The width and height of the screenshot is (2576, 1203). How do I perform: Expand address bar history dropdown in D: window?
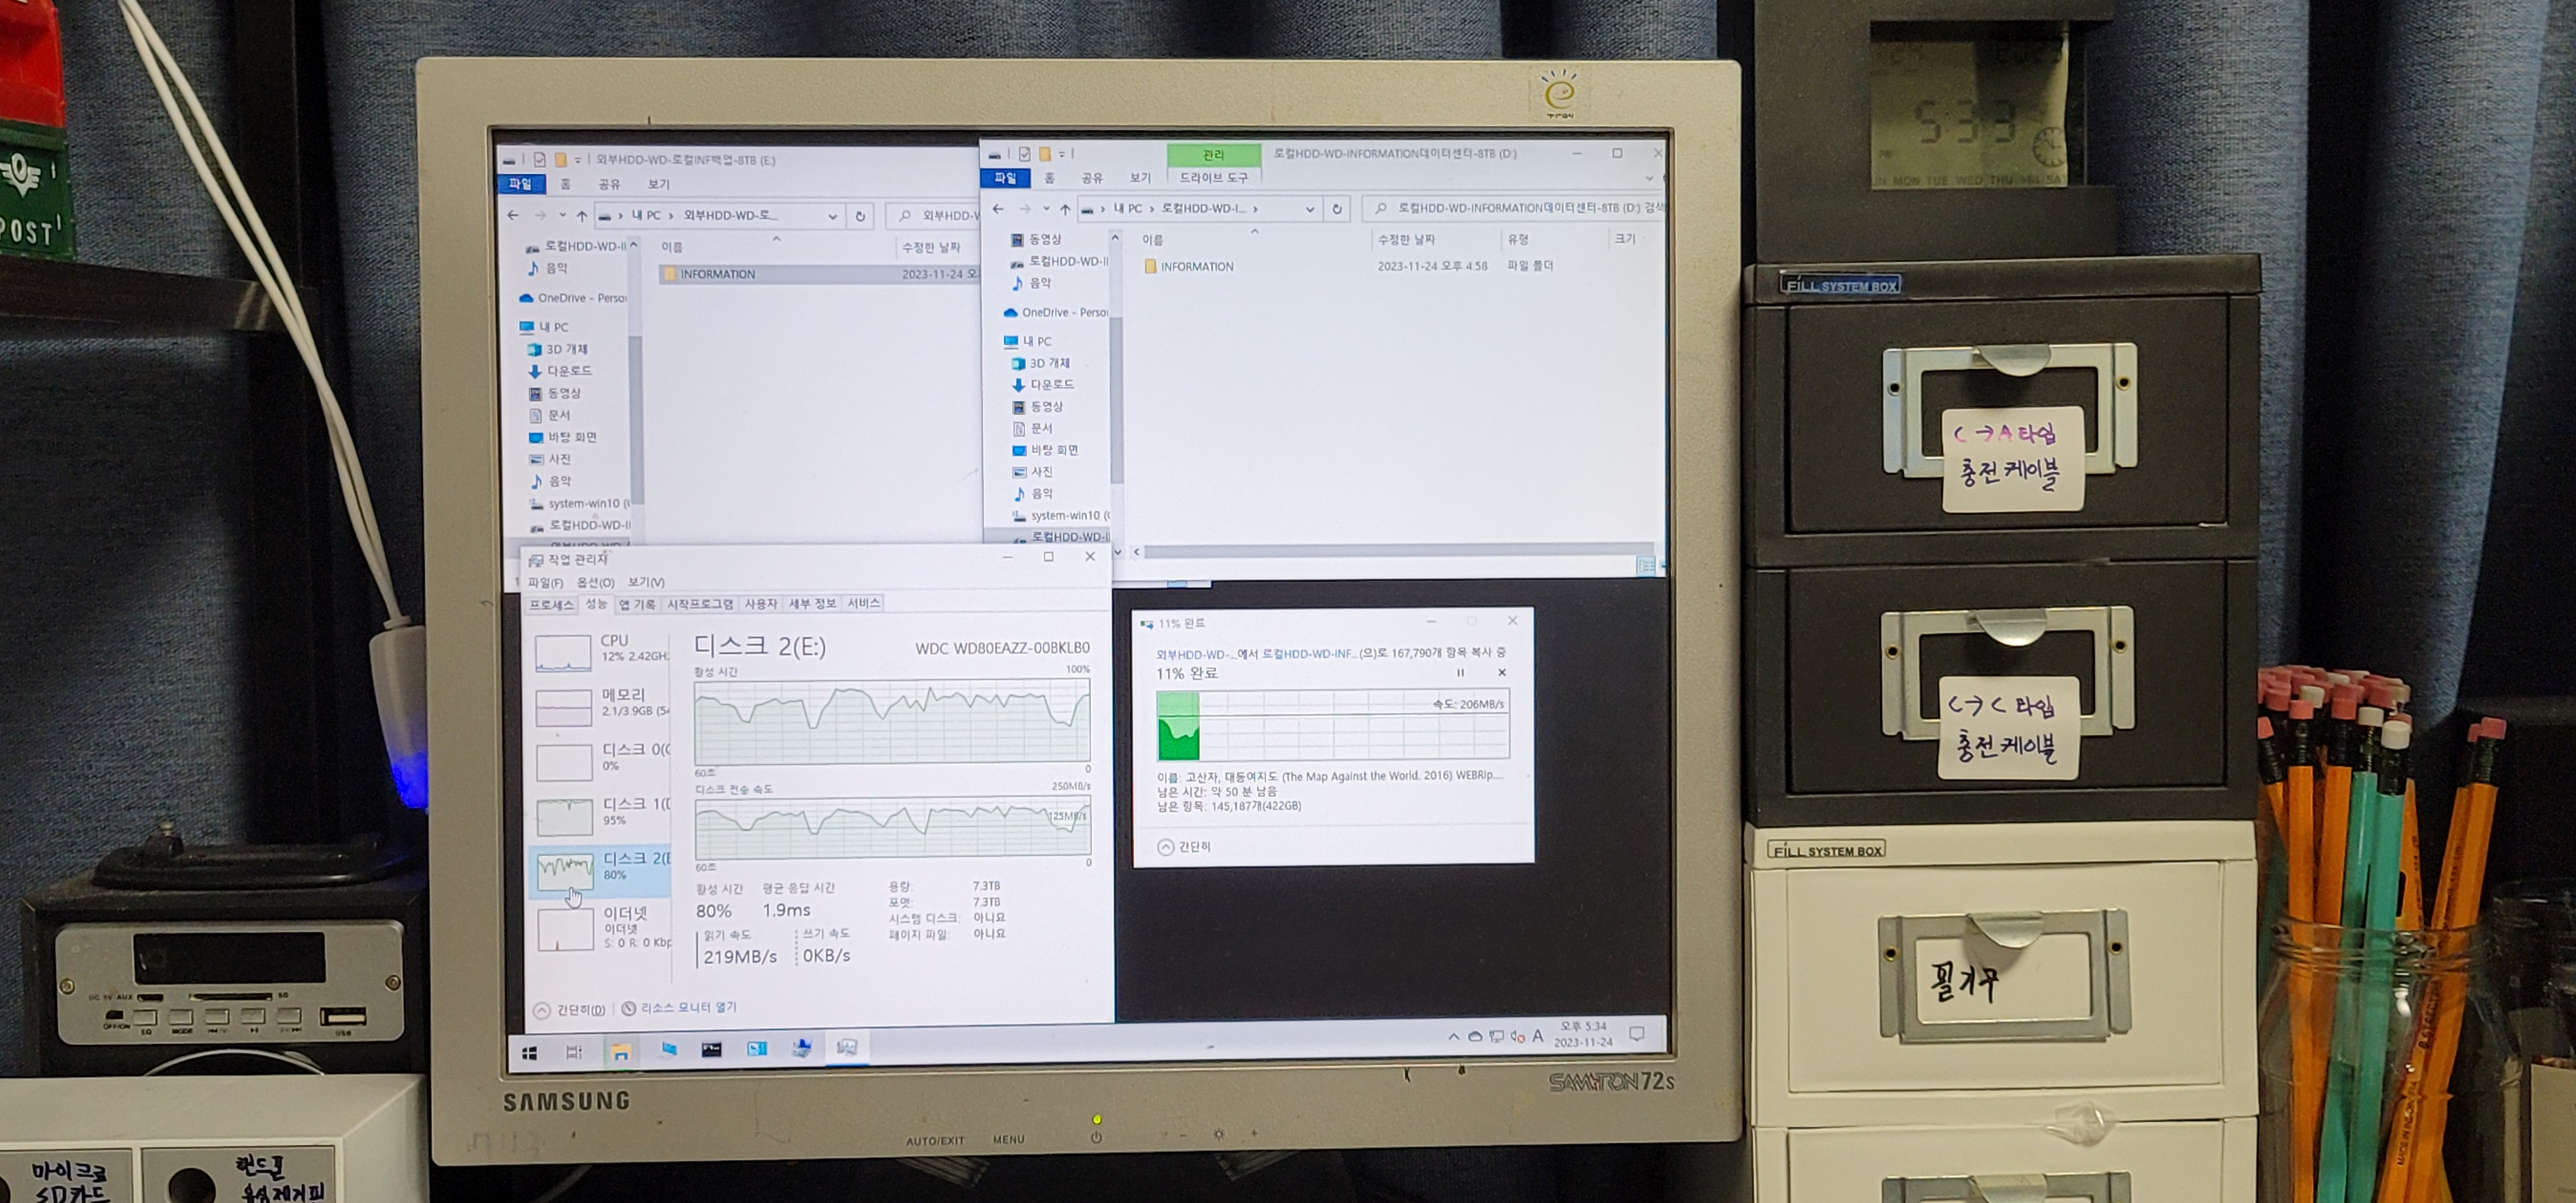[x=1309, y=209]
